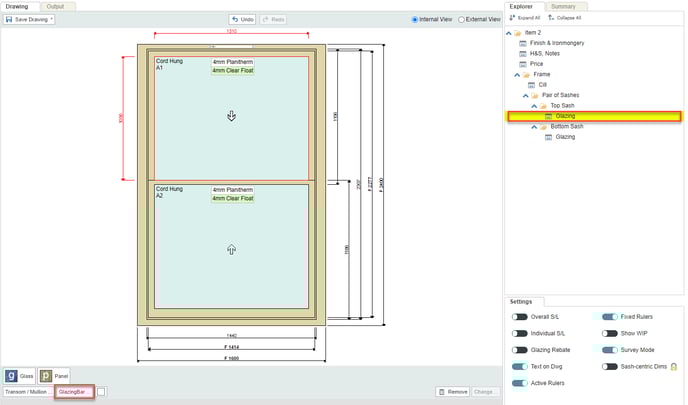The width and height of the screenshot is (688, 405).
Task: Click the up arrow in bottom sash
Action: tap(231, 249)
